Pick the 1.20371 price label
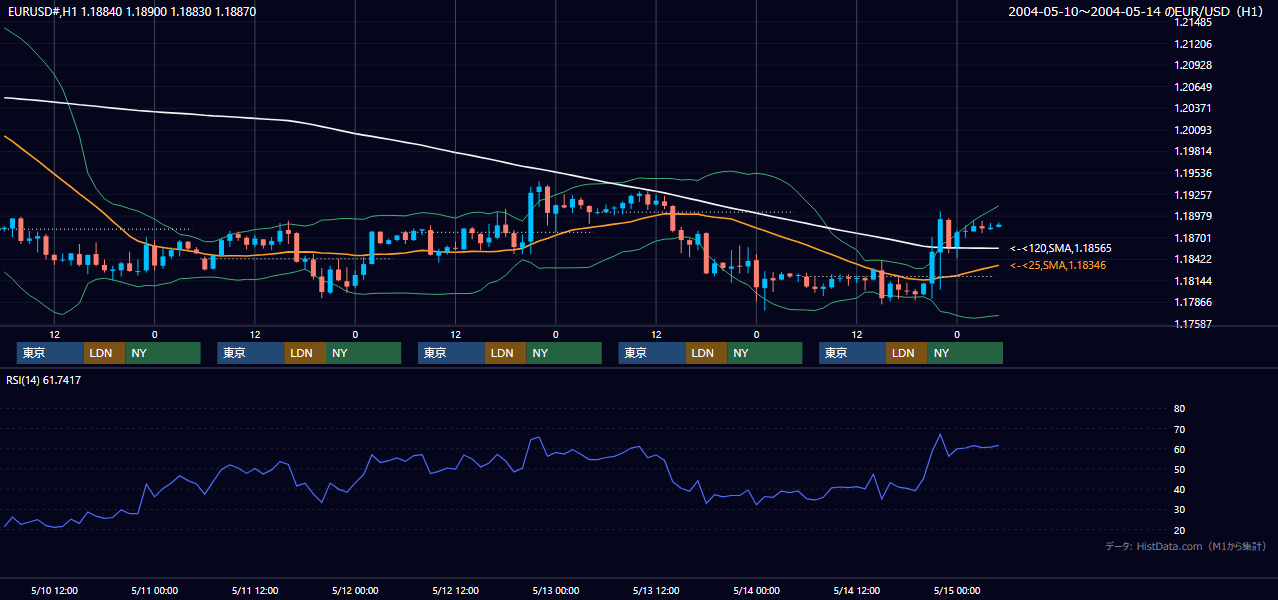Image resolution: width=1278 pixels, height=600 pixels. coord(1194,108)
